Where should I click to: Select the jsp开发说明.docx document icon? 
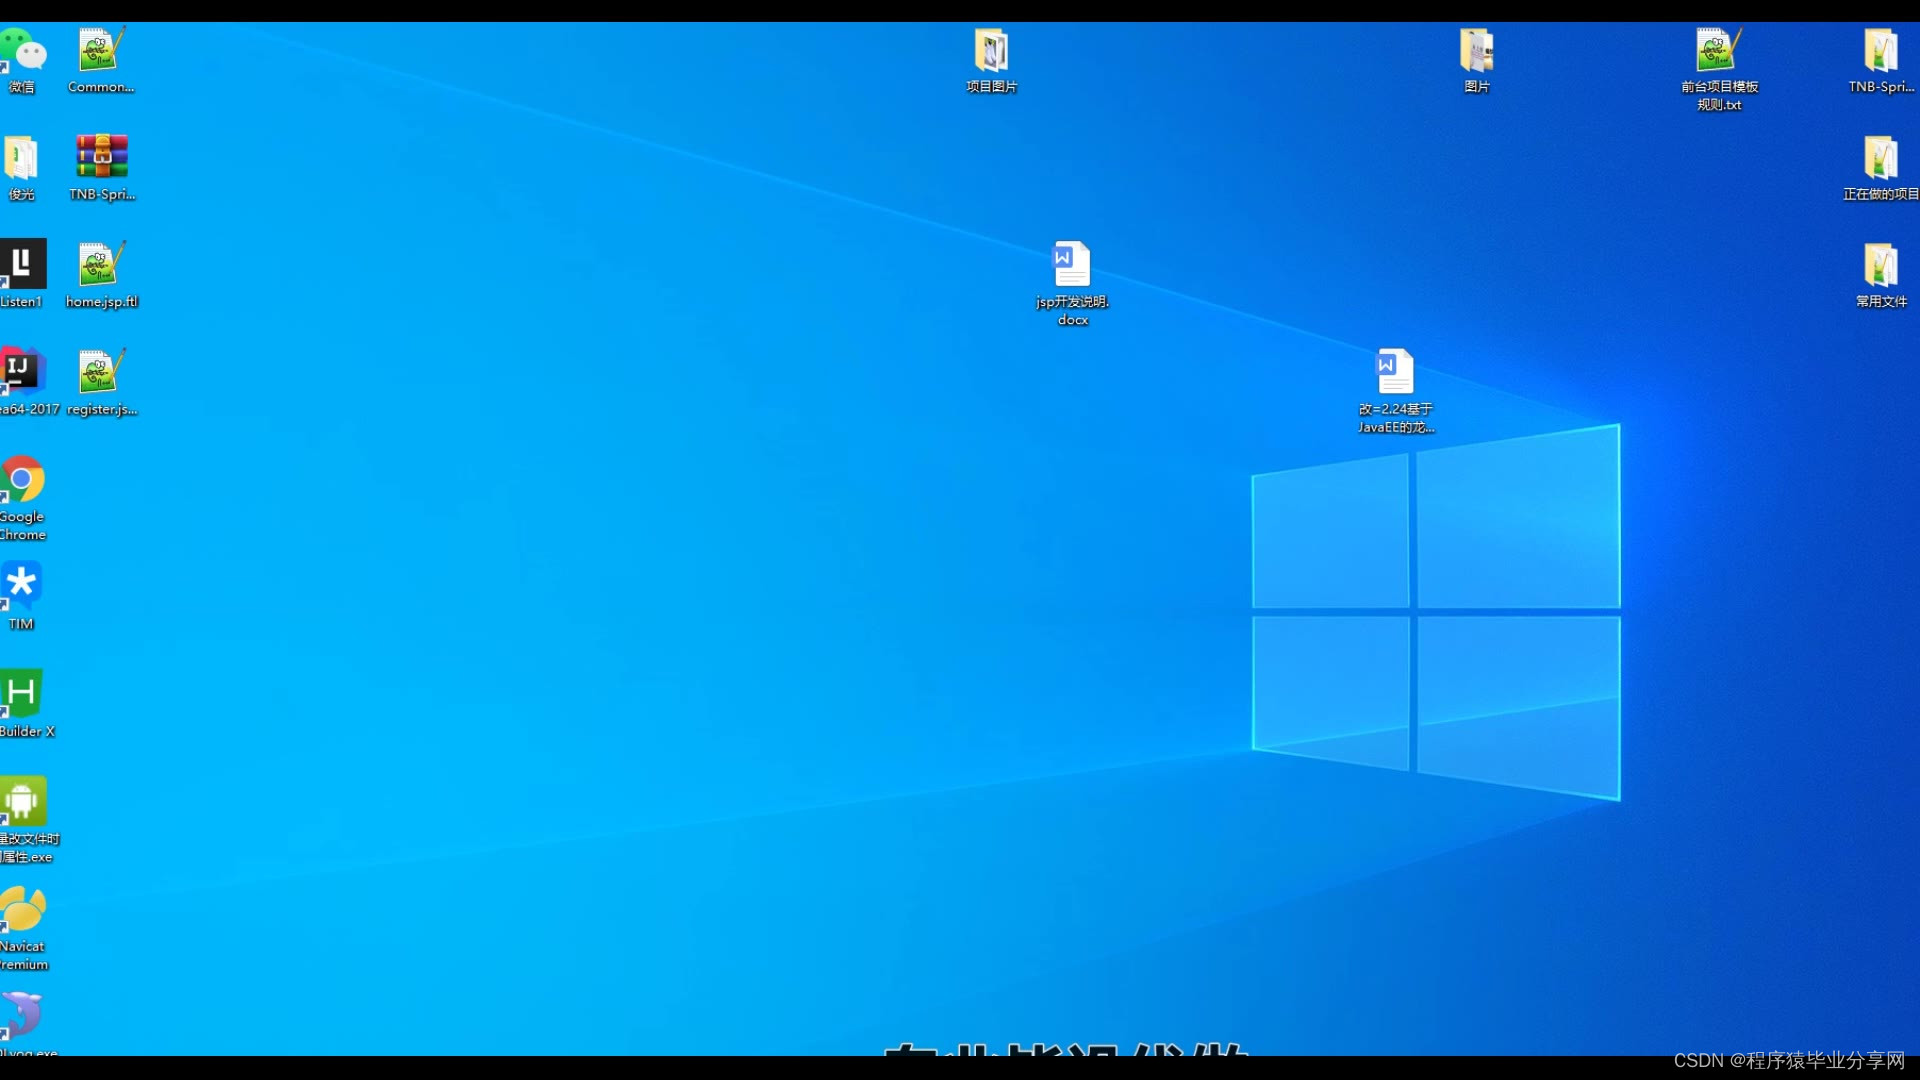coord(1072,266)
